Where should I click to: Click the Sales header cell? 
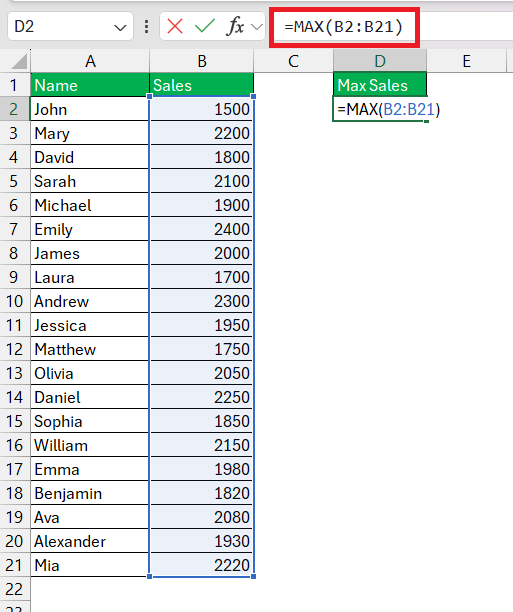(x=202, y=85)
